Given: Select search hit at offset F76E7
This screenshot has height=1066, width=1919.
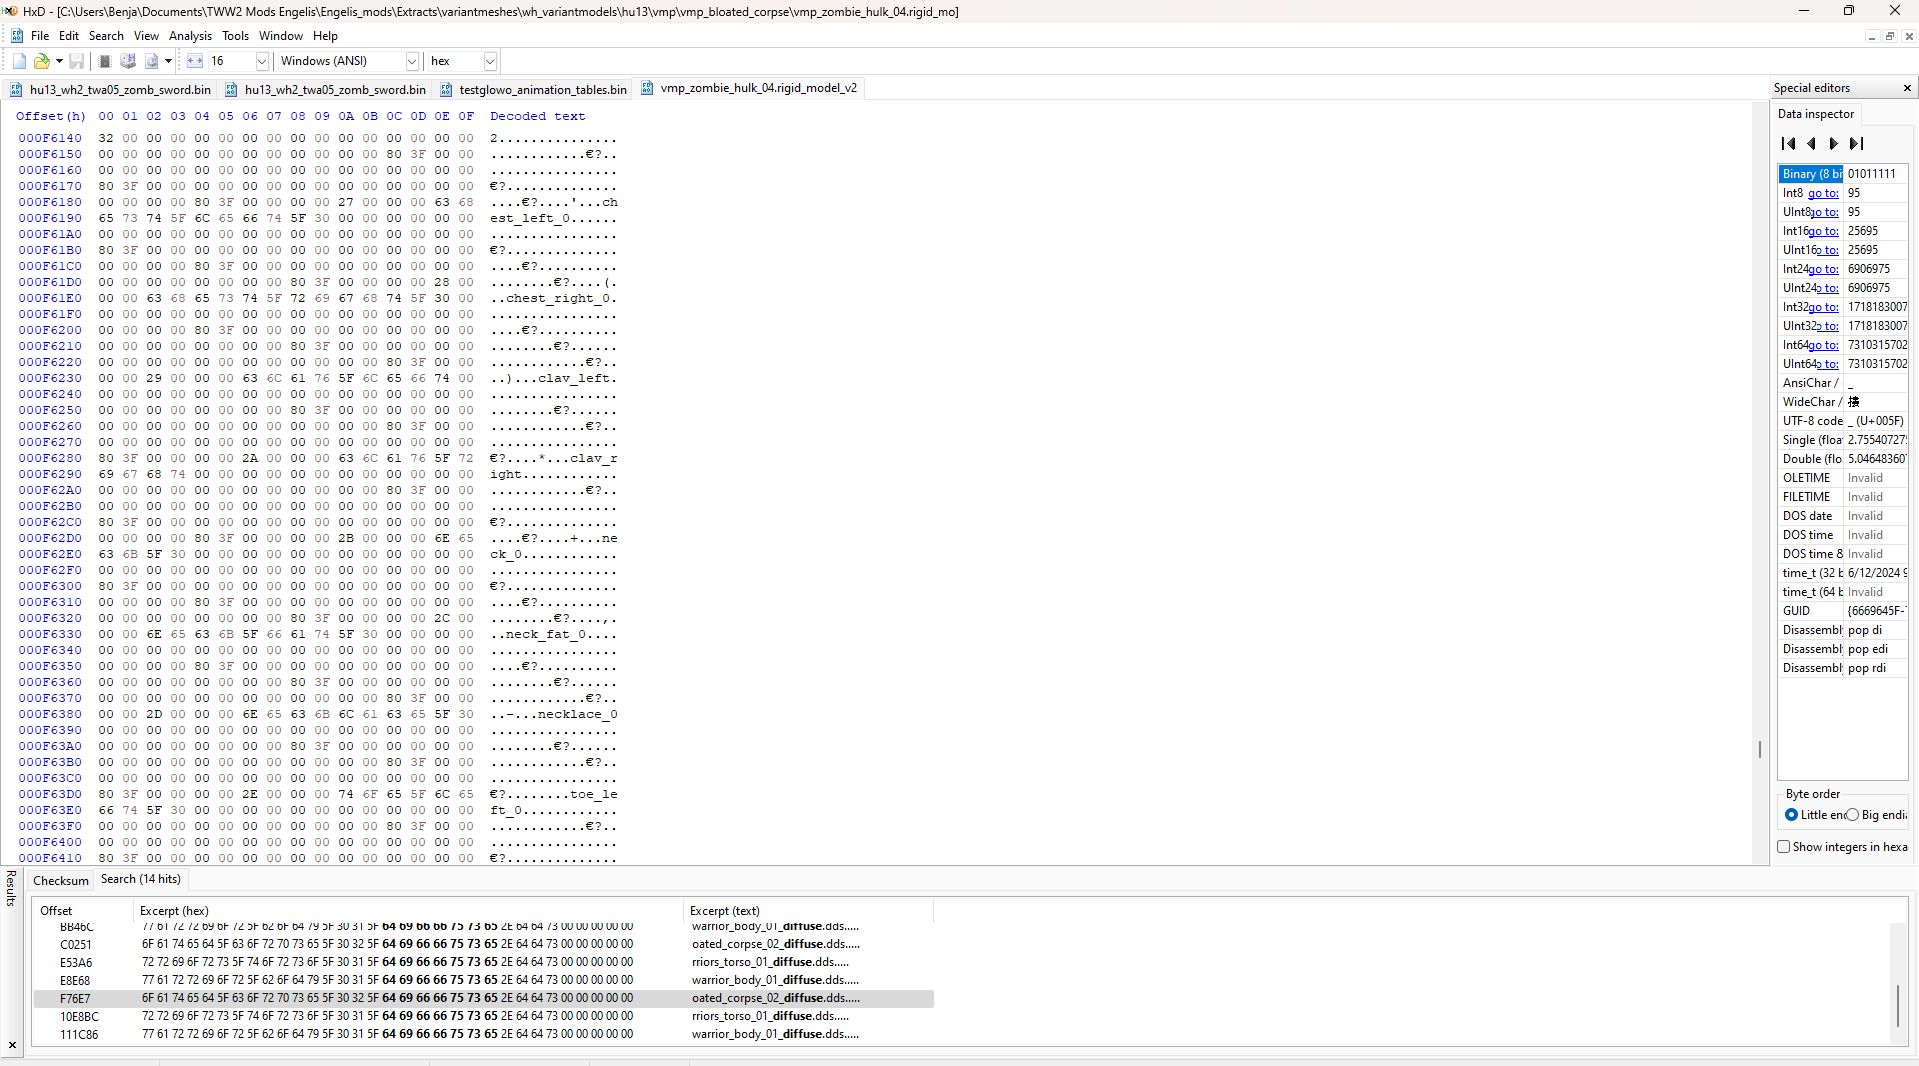Looking at the screenshot, I should (483, 998).
